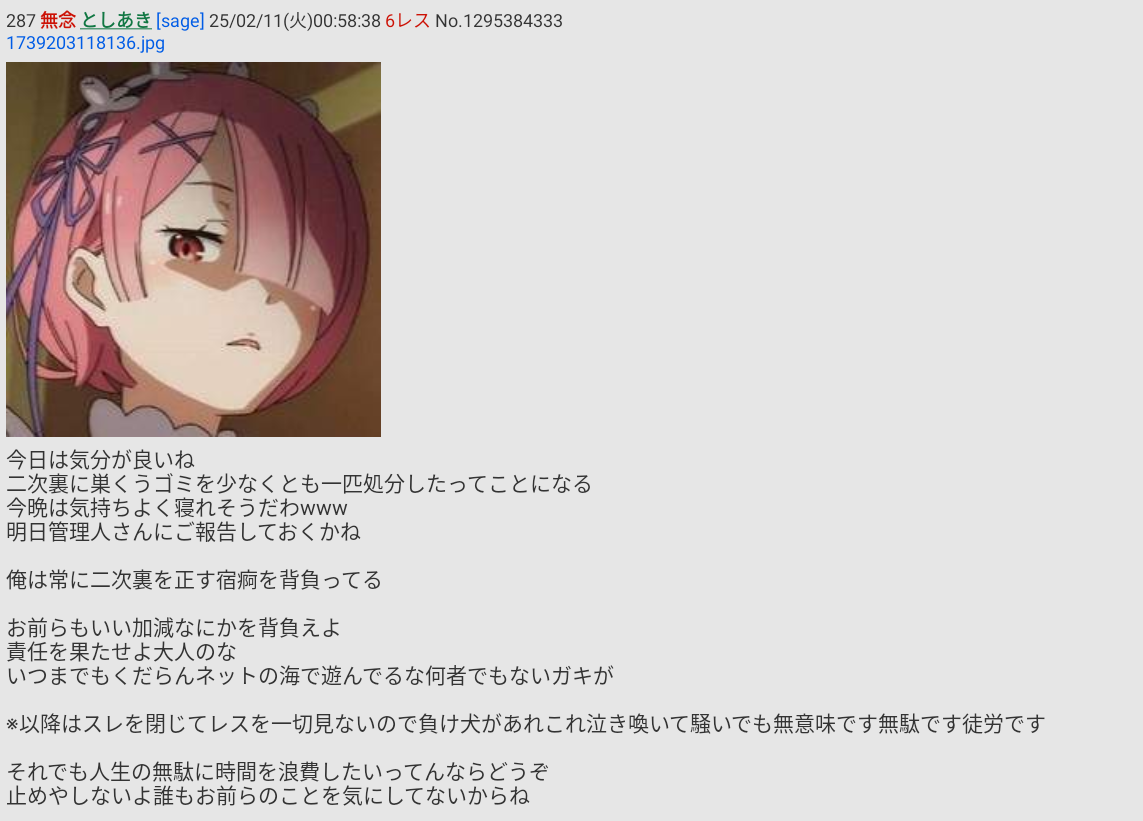Click the red 無念 post title
Viewport: 1143px width, 821px height.
[58, 20]
